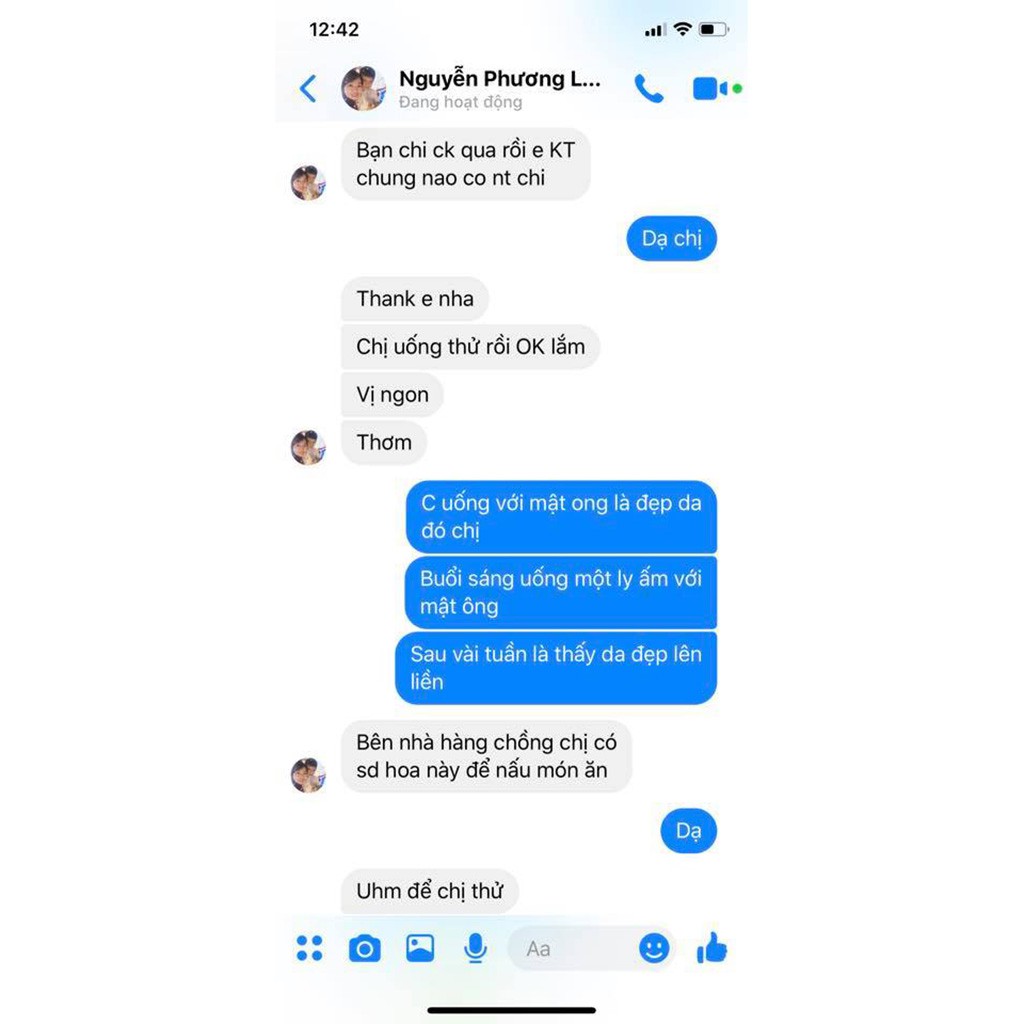
Task: Tap the "Uhm để chị thử" message
Action: click(x=430, y=891)
